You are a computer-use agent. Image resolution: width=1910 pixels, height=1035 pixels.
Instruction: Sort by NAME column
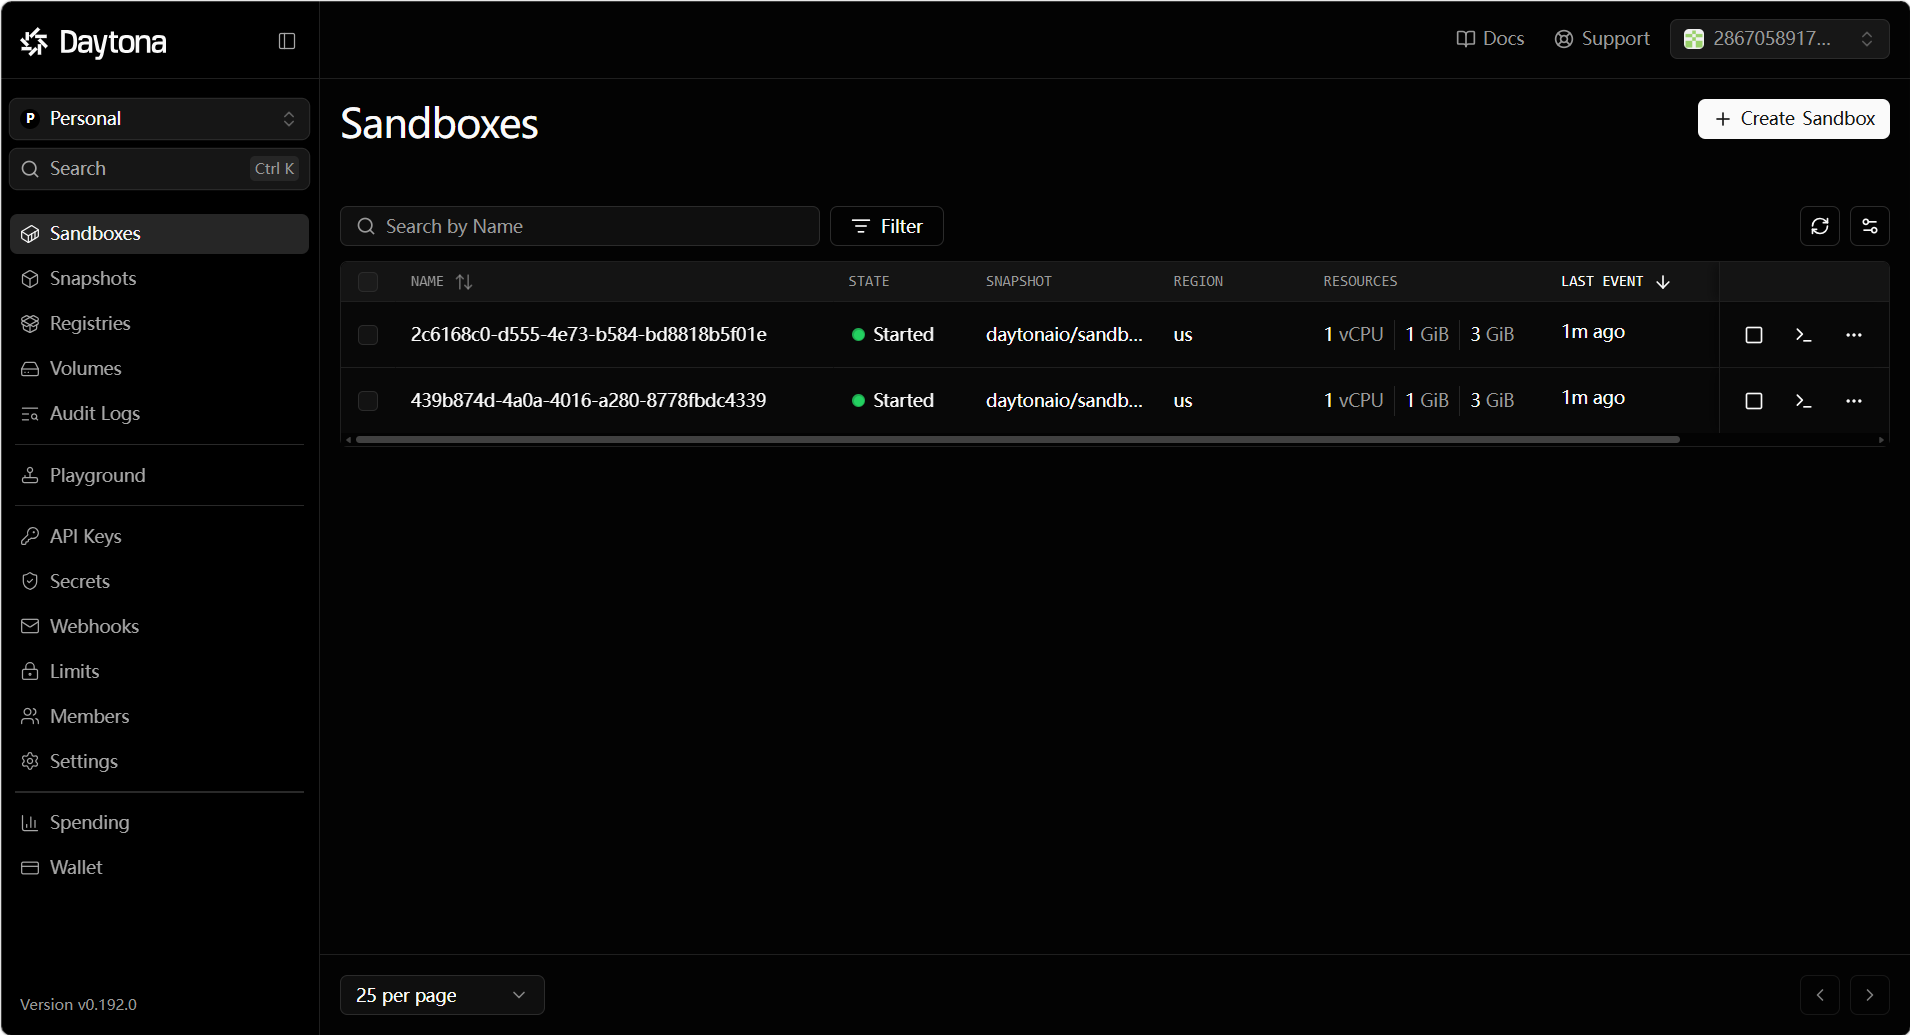point(441,282)
